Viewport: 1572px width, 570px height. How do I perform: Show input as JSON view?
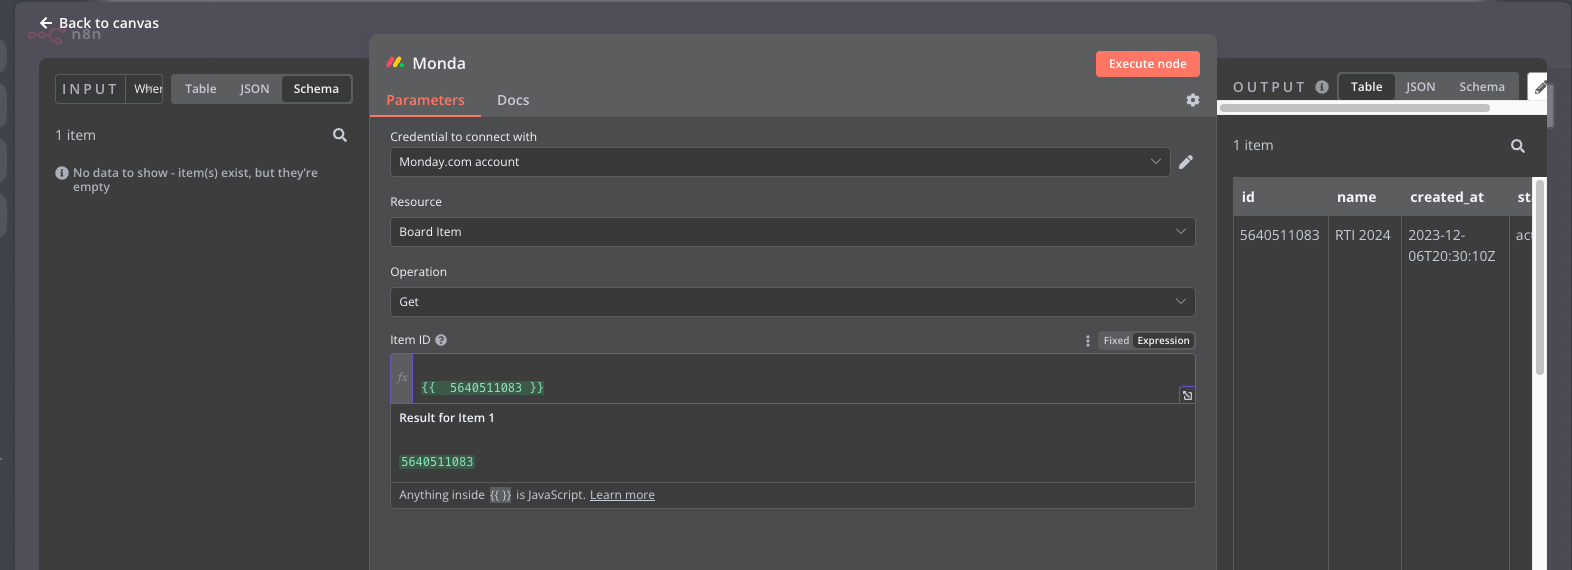(x=255, y=89)
